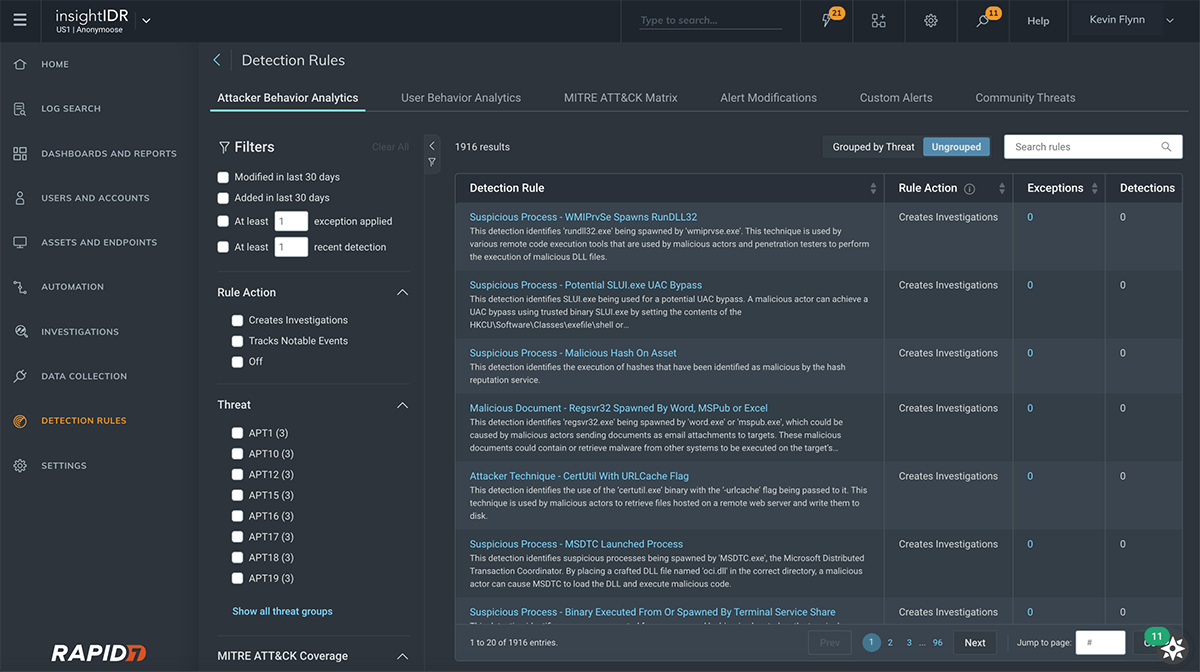Open the top bar gear settings icon
The width and height of the screenshot is (1200, 672).
(x=931, y=20)
